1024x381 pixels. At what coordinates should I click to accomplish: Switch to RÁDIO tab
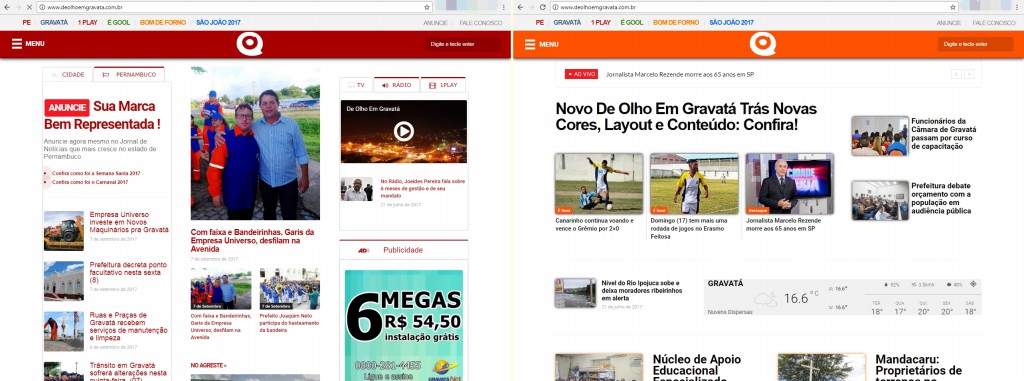(x=396, y=85)
